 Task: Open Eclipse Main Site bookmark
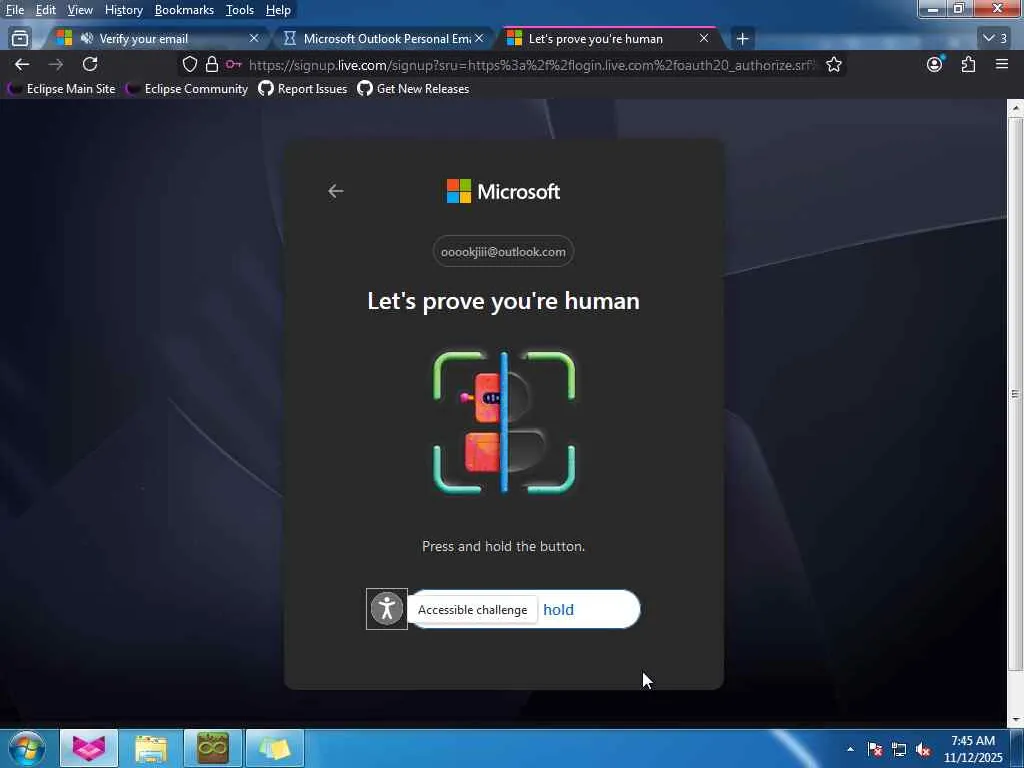pos(61,89)
